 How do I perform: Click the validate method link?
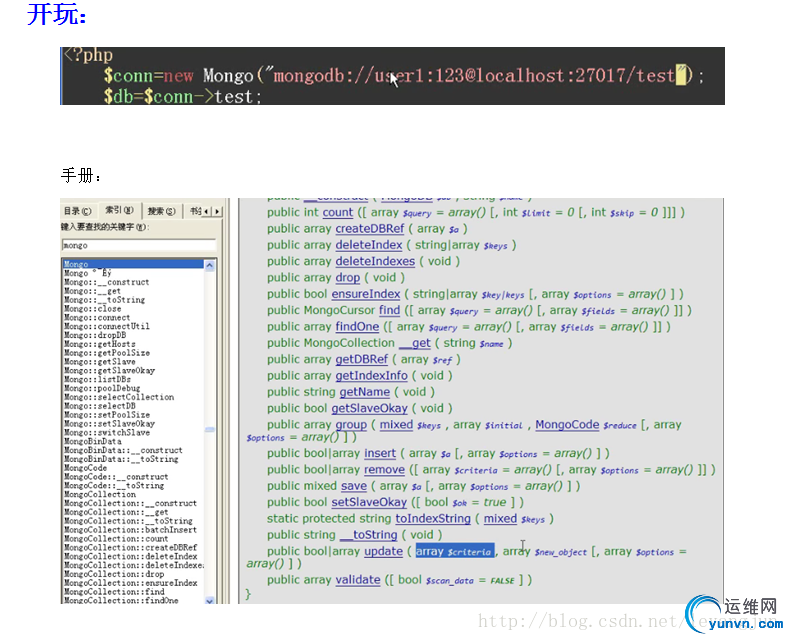coord(357,580)
